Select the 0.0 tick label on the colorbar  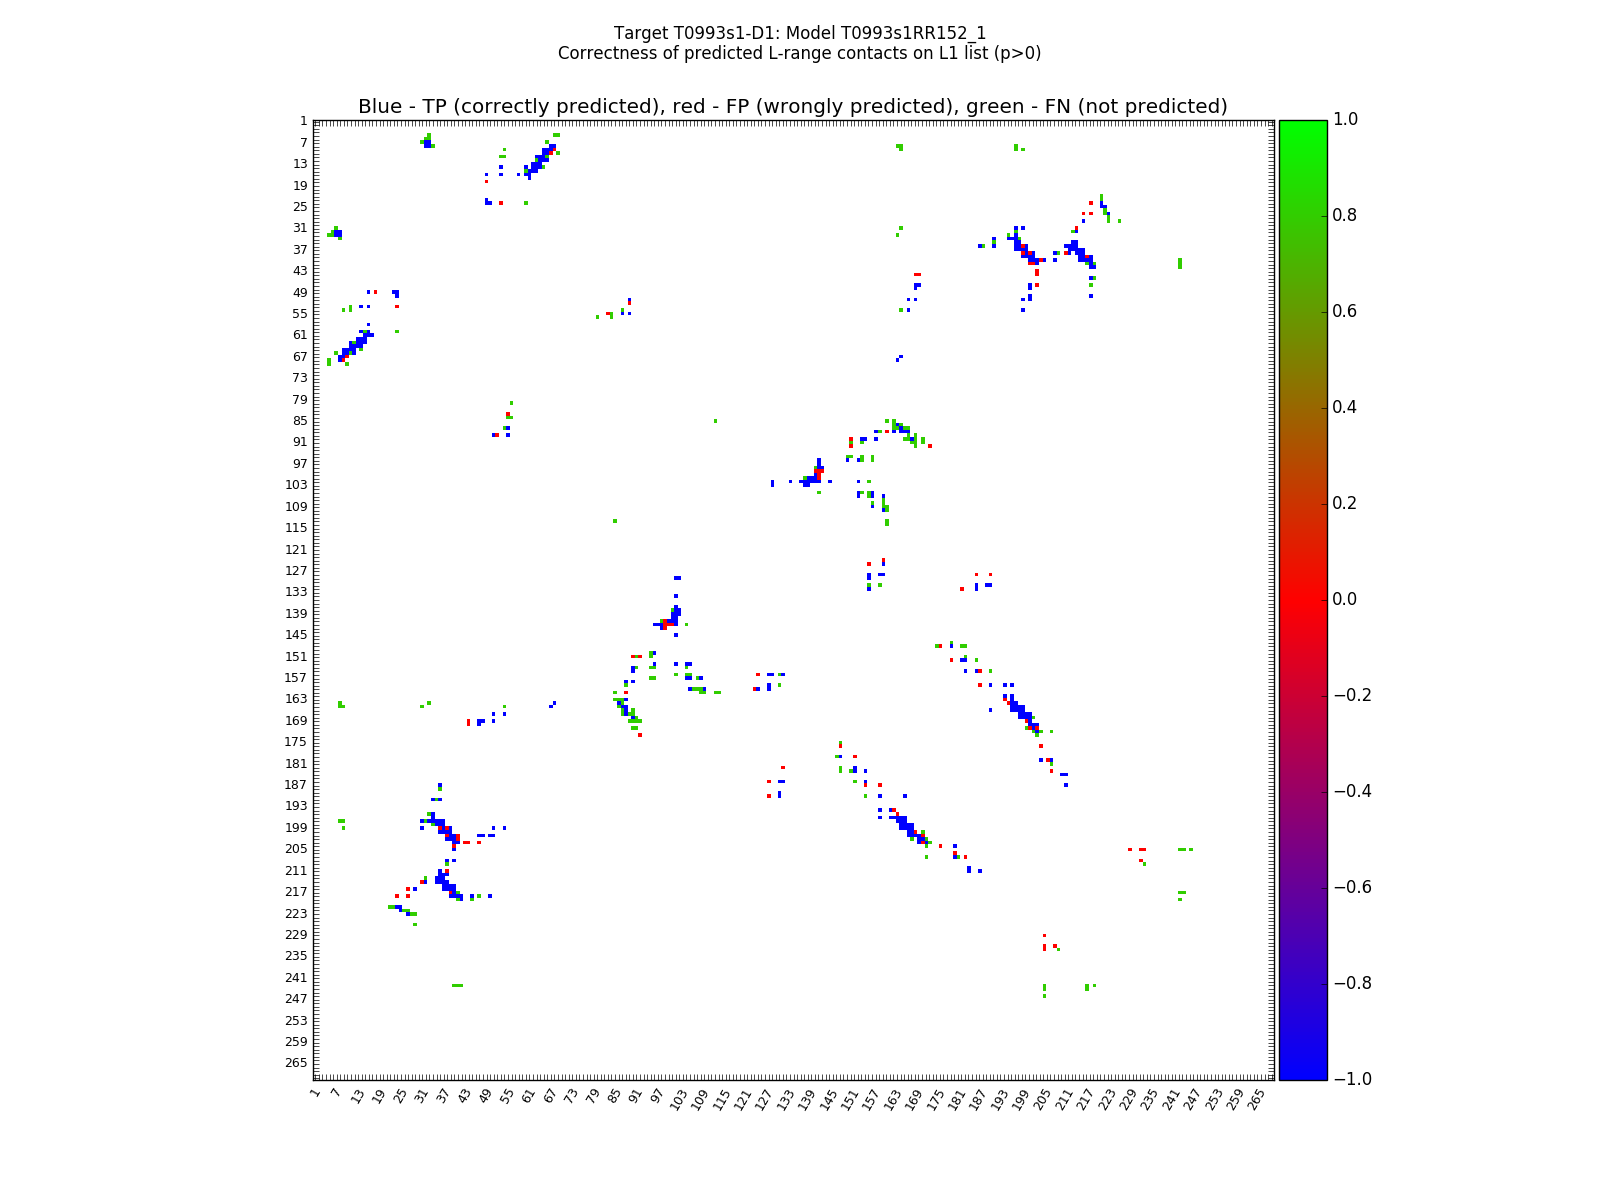coord(1345,599)
